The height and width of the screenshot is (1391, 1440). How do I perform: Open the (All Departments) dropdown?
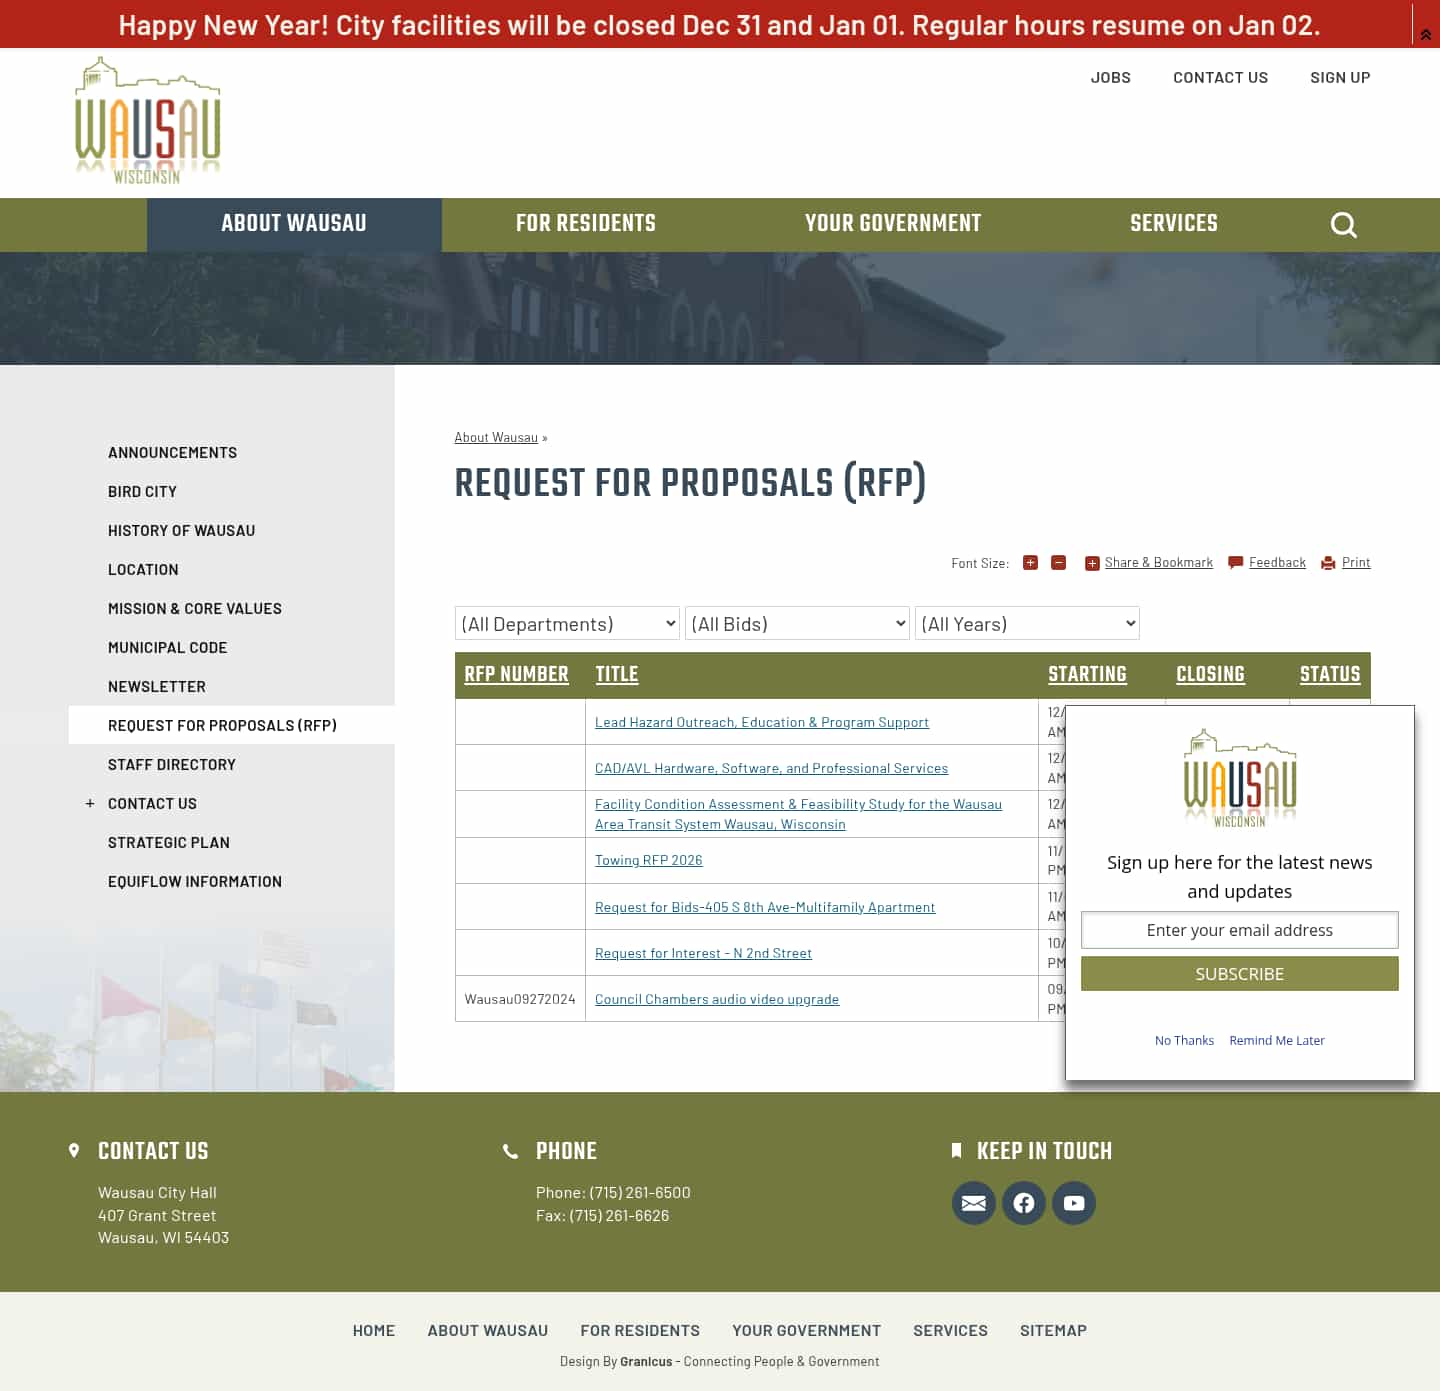click(x=566, y=623)
